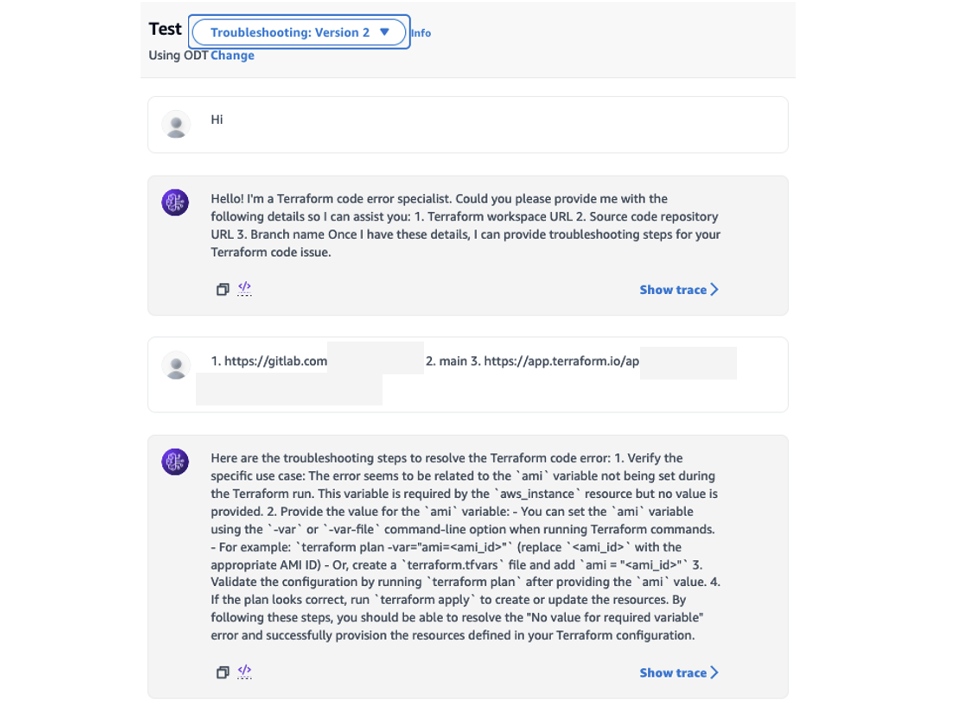The image size is (978, 708).
Task: Click the Change link next to Using ODT
Action: (x=232, y=55)
